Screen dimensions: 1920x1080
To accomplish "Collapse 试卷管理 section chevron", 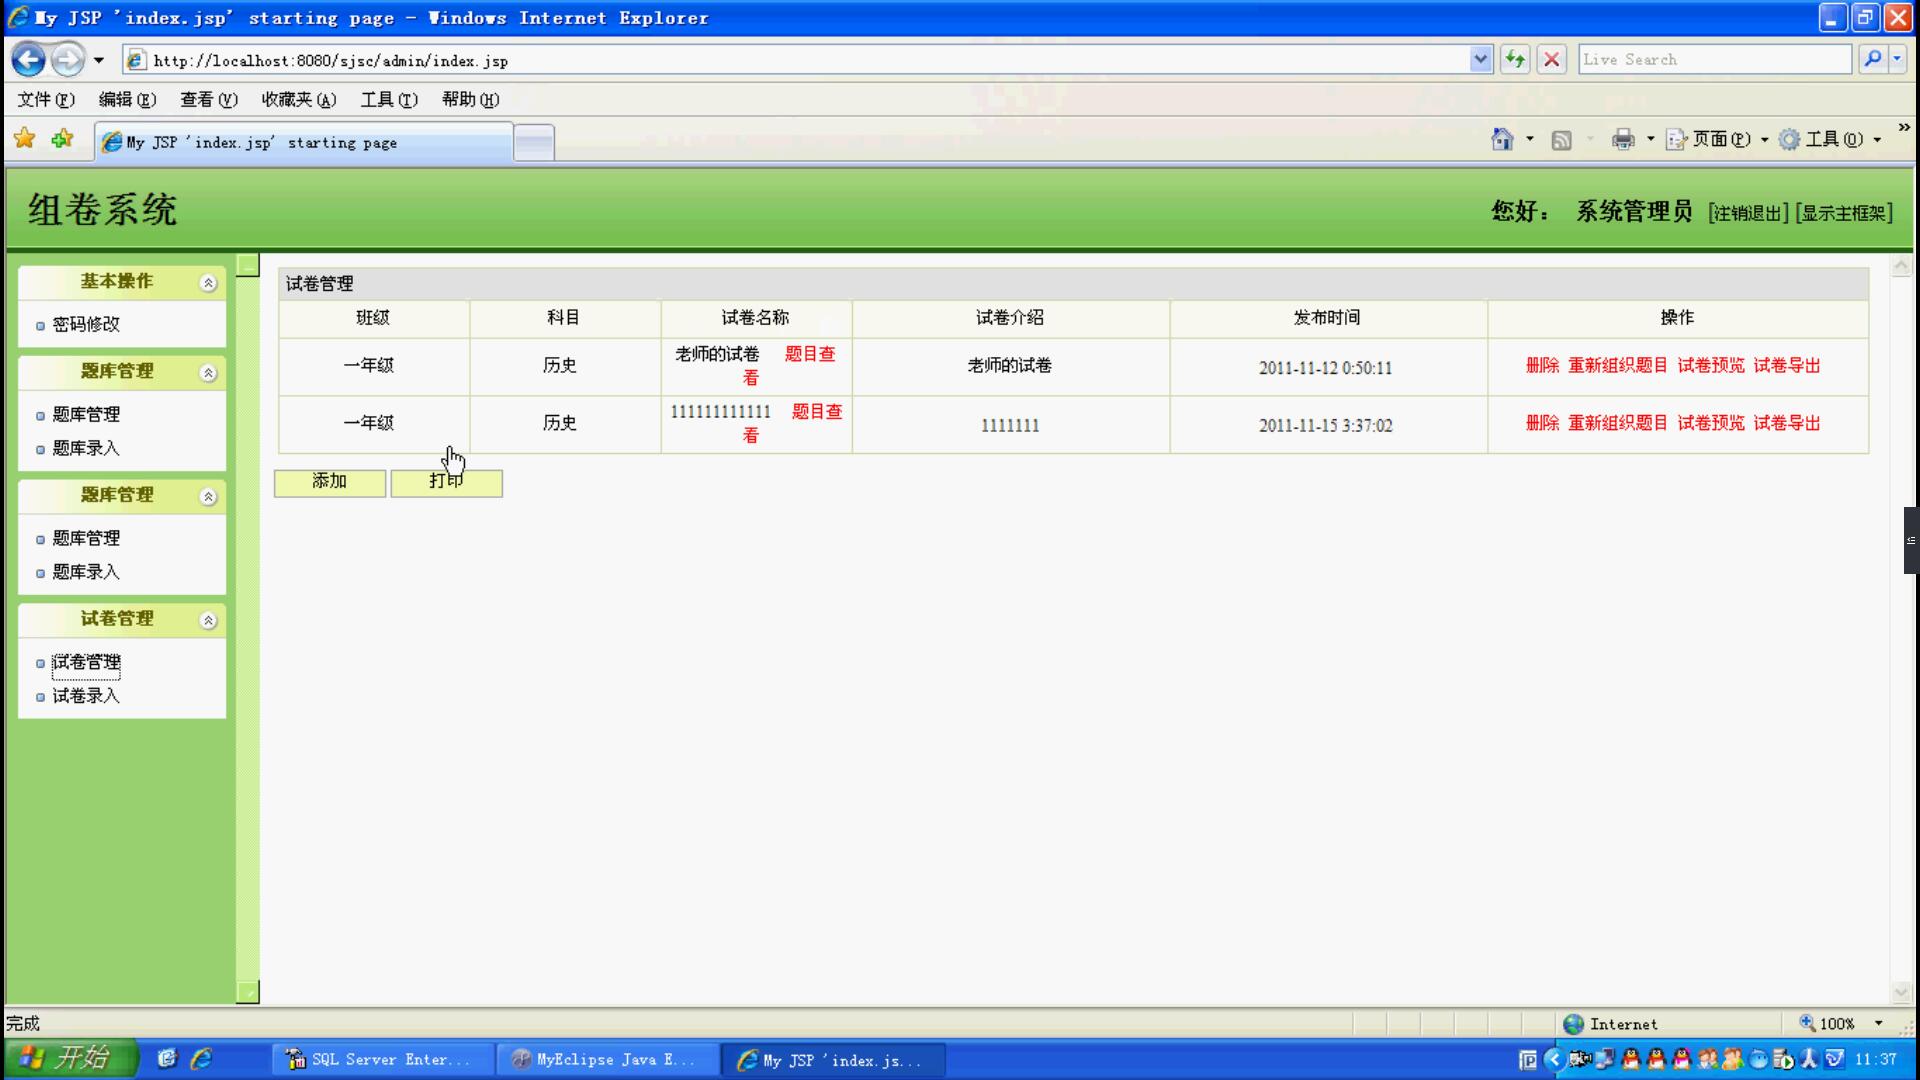I will pos(208,621).
